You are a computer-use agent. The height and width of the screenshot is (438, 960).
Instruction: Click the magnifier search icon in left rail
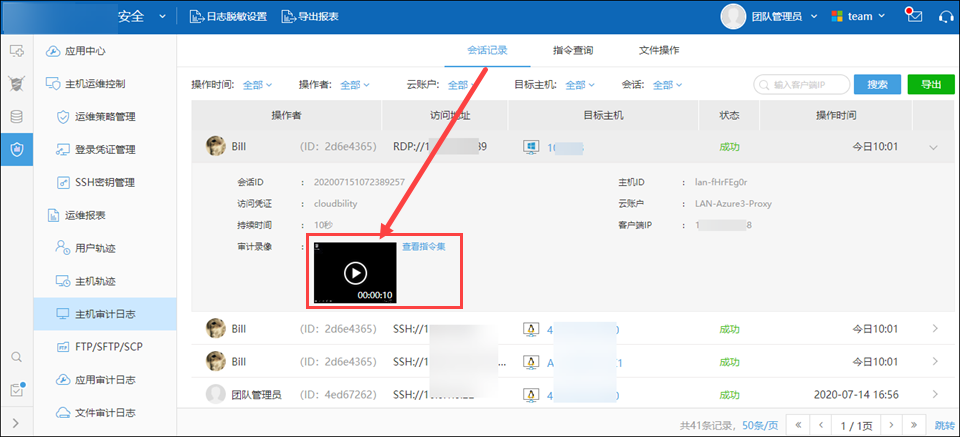[17, 357]
